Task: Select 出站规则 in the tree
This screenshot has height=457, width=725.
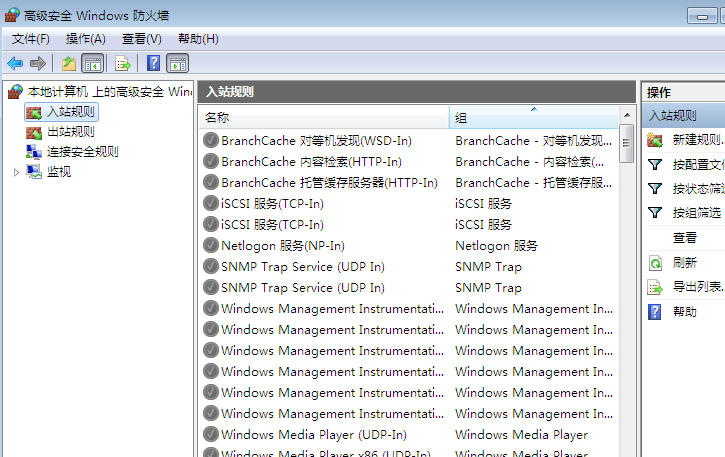Action: [x=71, y=132]
